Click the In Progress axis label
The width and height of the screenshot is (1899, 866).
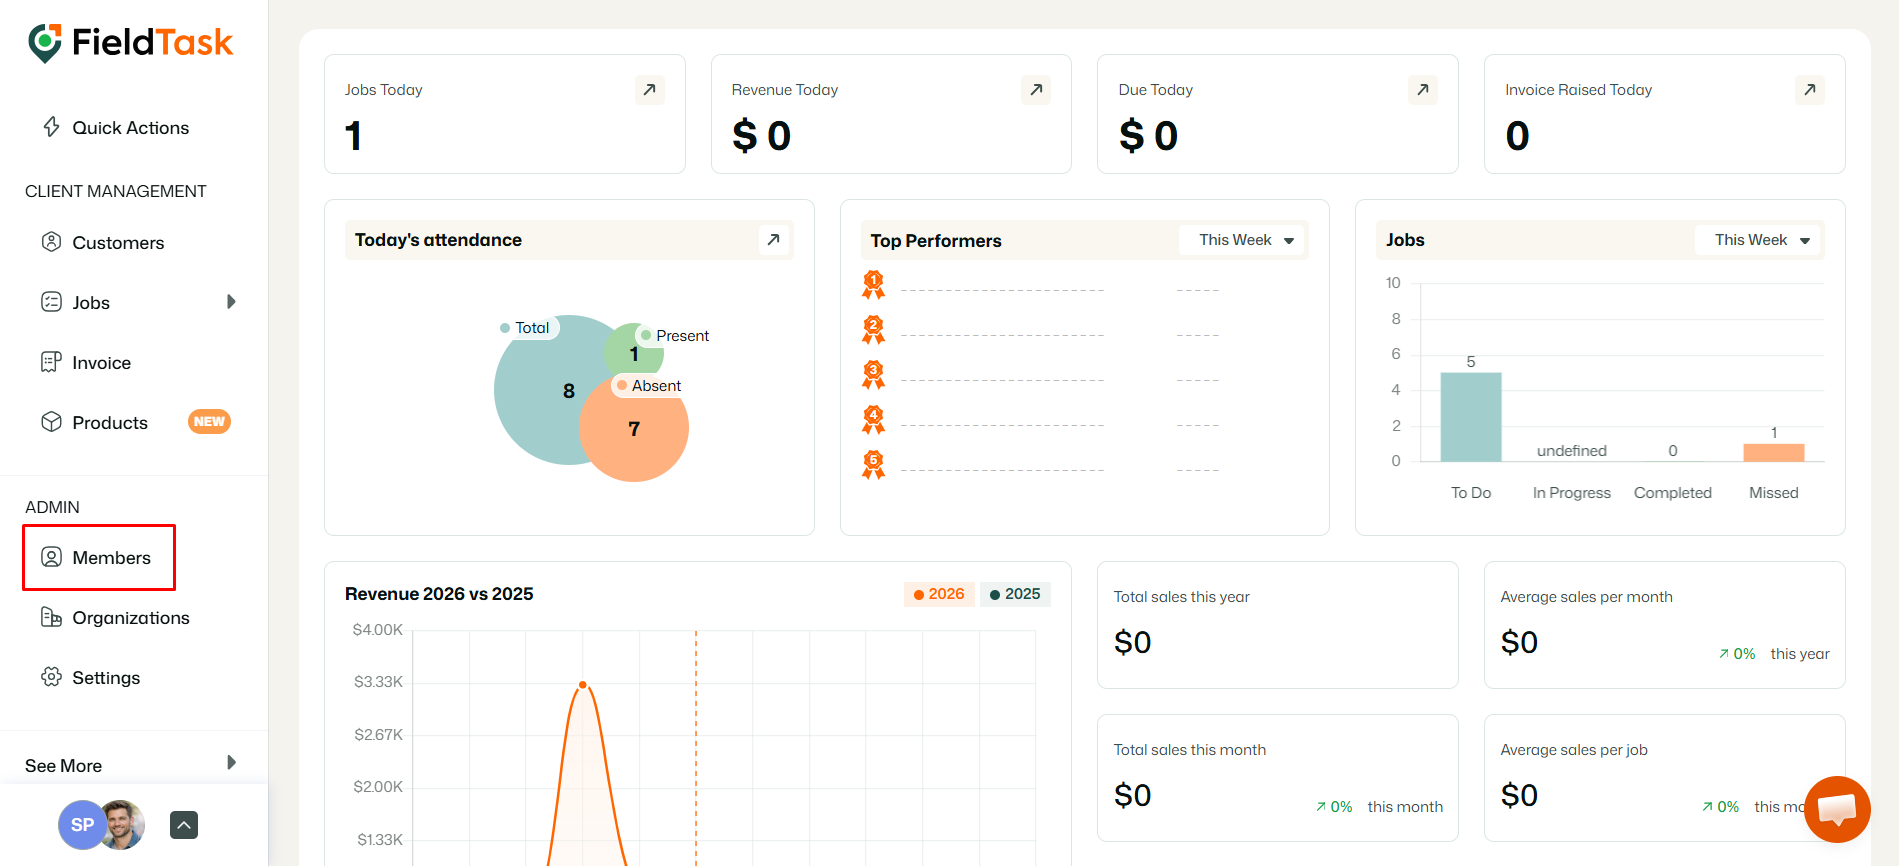tap(1572, 493)
